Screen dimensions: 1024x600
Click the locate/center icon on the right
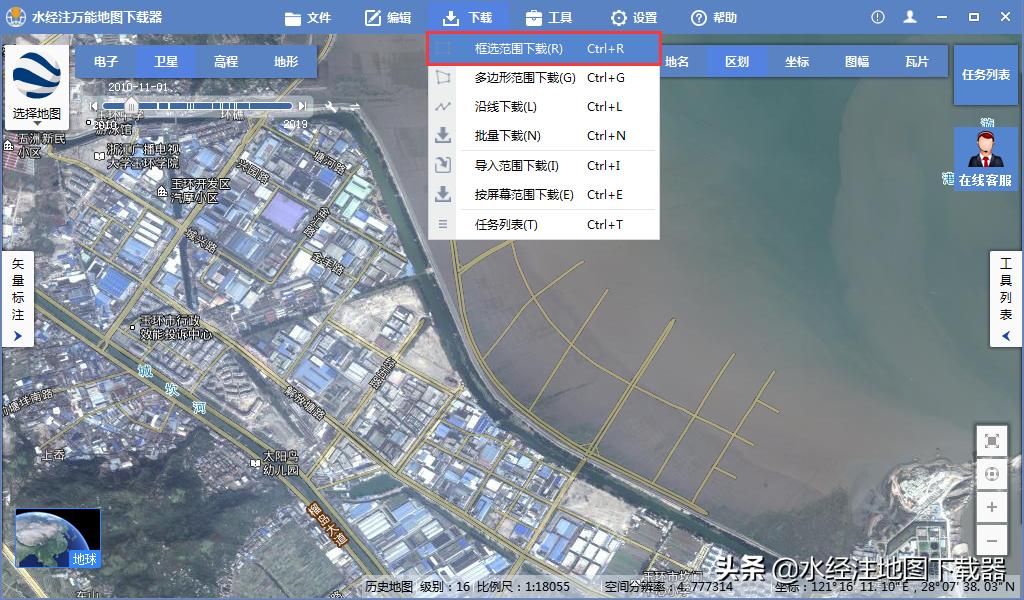[991, 474]
